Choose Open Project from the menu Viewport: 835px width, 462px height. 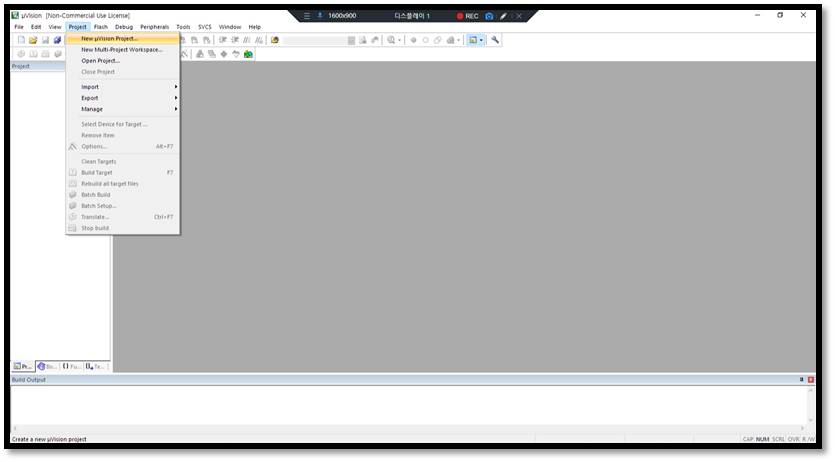tap(123, 61)
